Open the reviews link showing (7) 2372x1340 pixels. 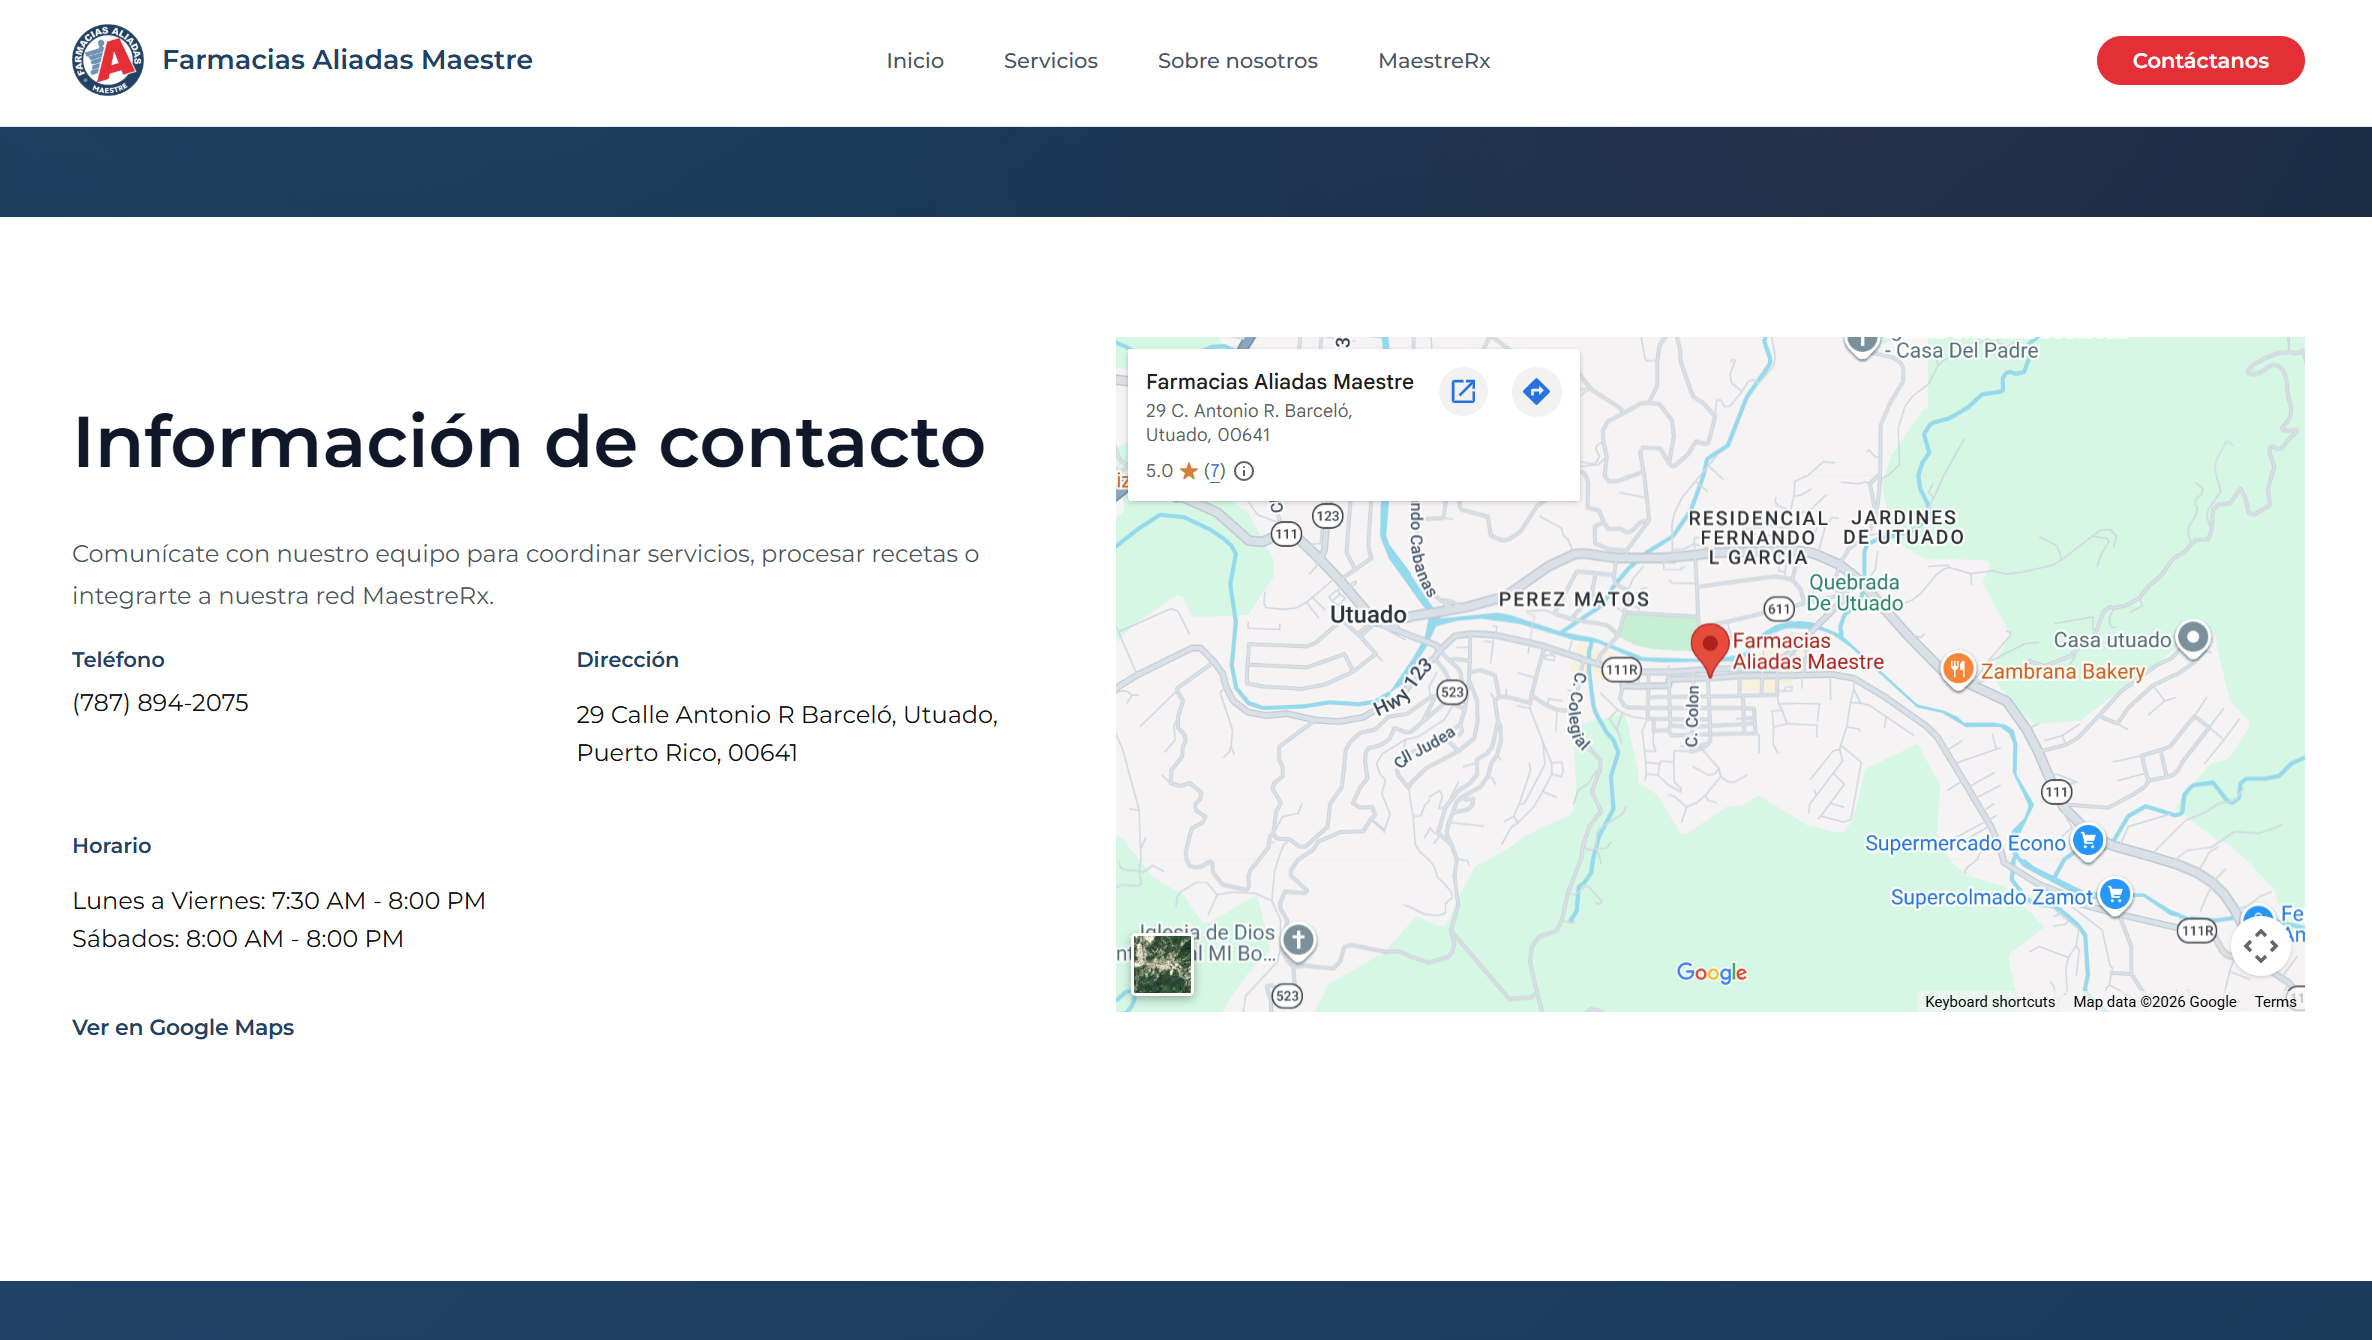tap(1215, 470)
